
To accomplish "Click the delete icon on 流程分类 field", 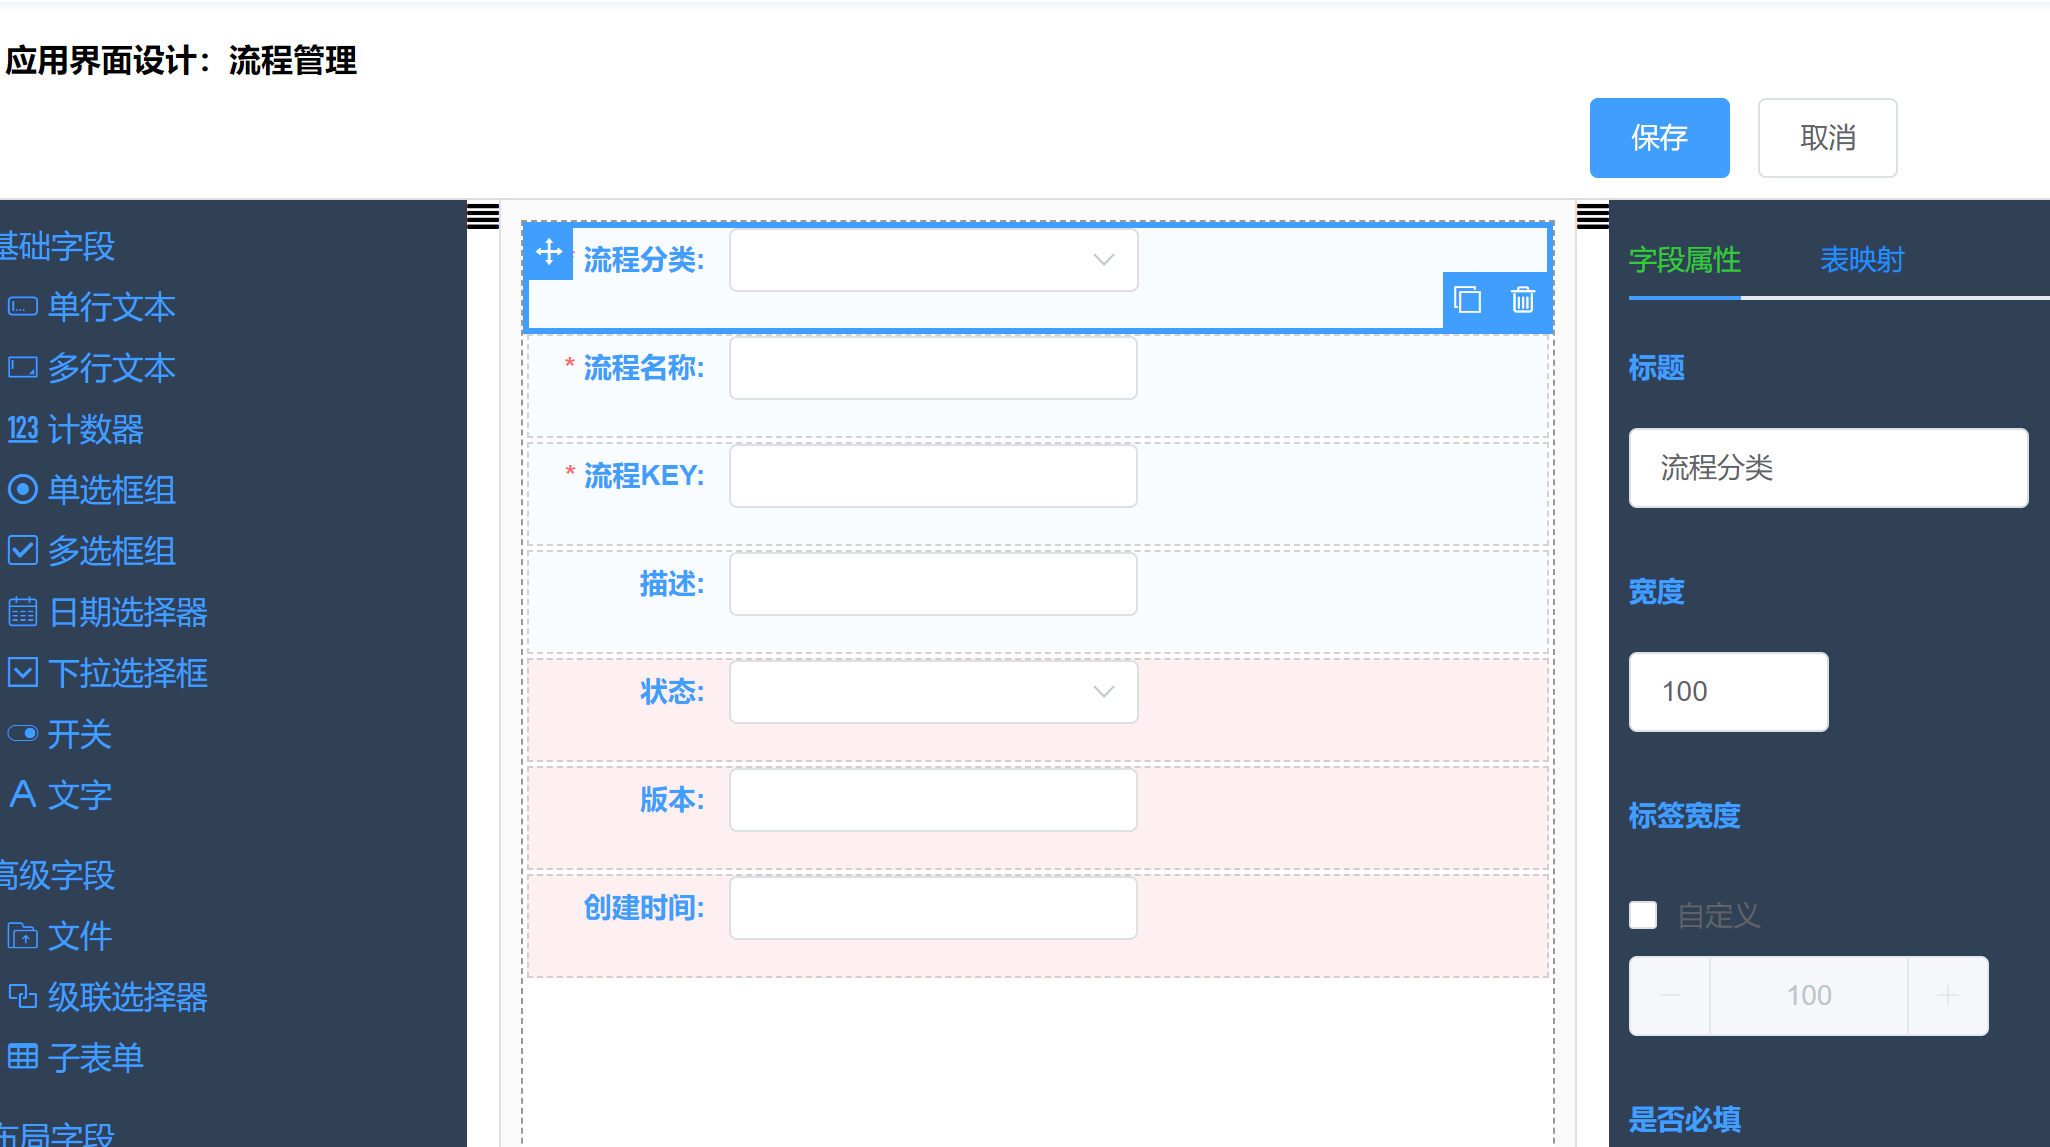I will 1522,300.
